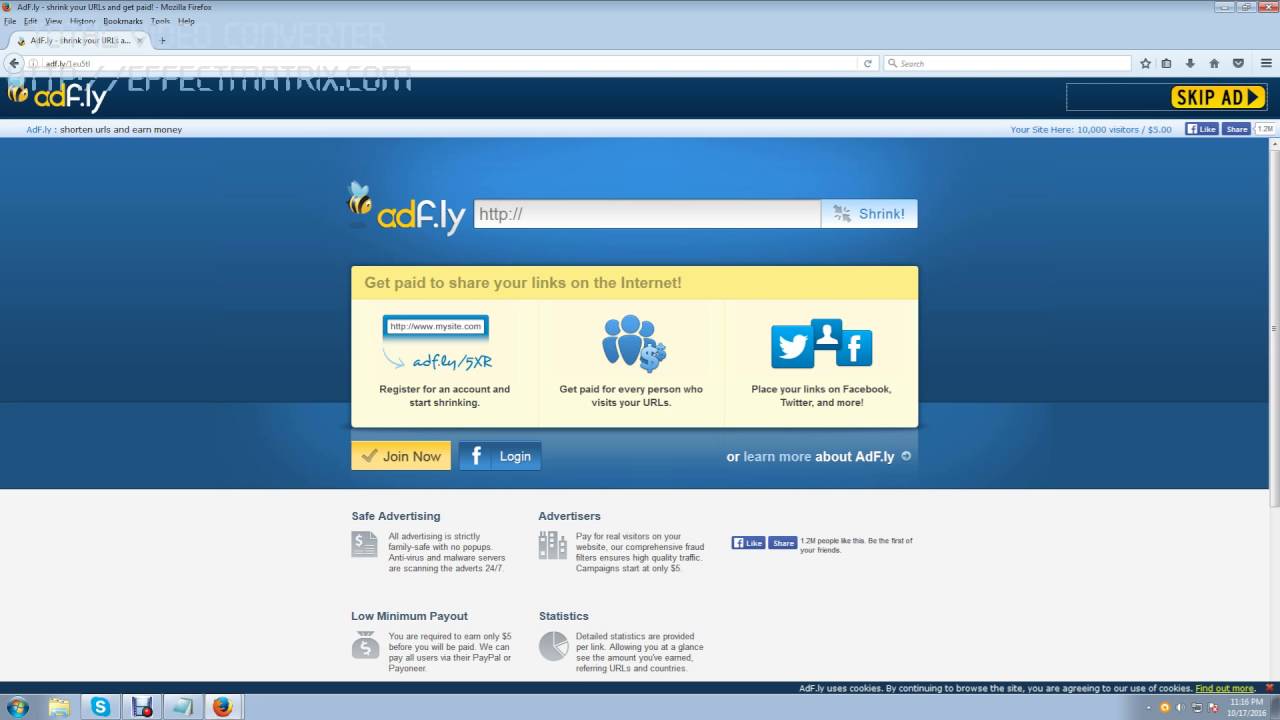Click the Firefox Search box
Image resolution: width=1280 pixels, height=720 pixels.
(1007, 63)
